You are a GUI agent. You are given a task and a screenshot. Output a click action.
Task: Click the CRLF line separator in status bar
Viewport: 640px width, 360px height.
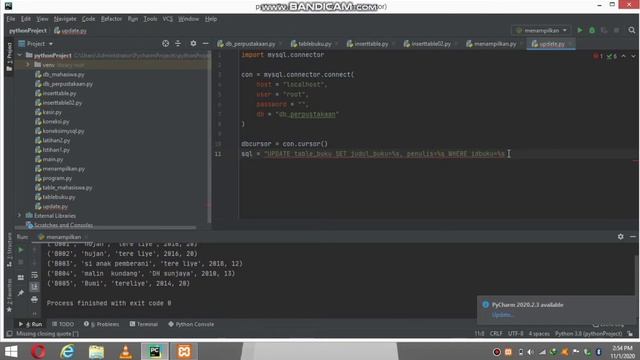[496, 333]
